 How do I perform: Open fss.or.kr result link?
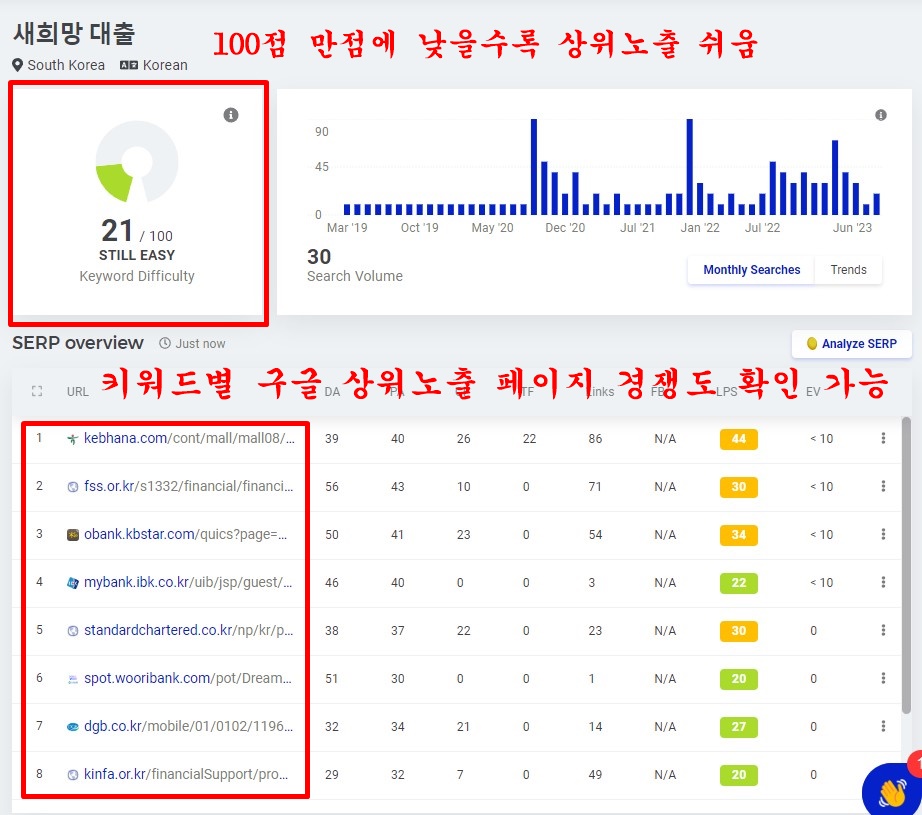[x=189, y=486]
